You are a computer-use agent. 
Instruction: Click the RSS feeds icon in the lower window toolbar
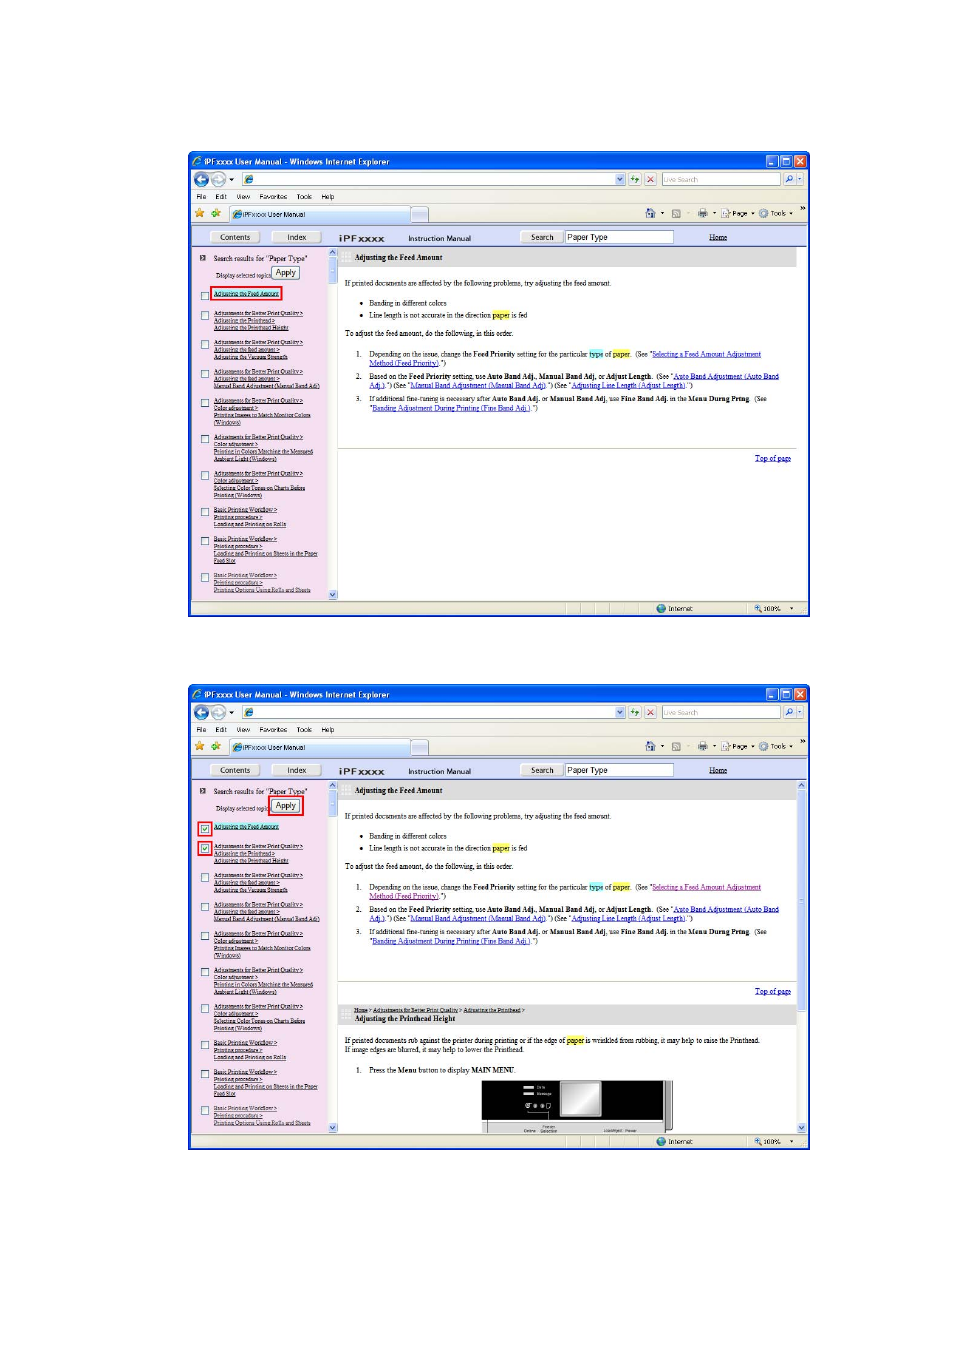pos(676,746)
